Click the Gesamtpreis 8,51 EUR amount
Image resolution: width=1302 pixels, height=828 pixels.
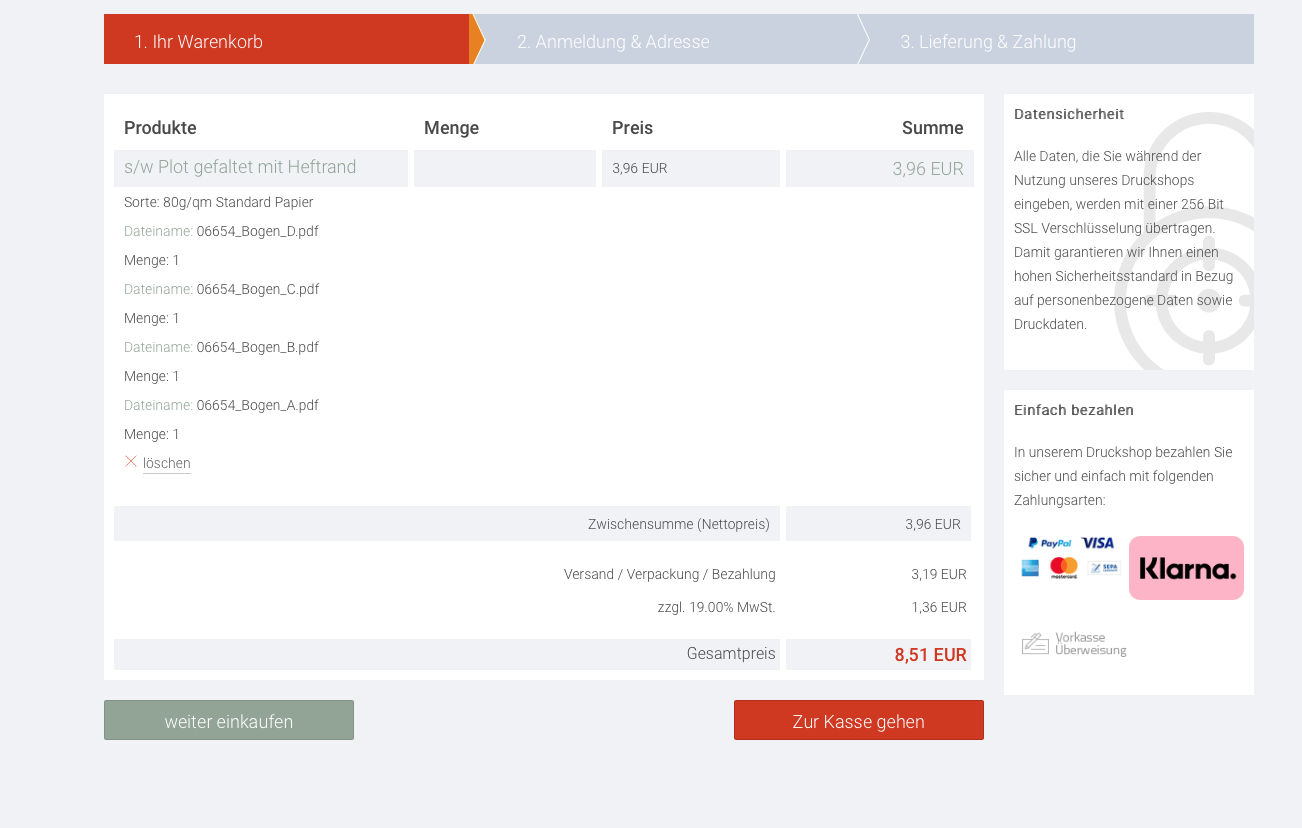[x=930, y=655]
